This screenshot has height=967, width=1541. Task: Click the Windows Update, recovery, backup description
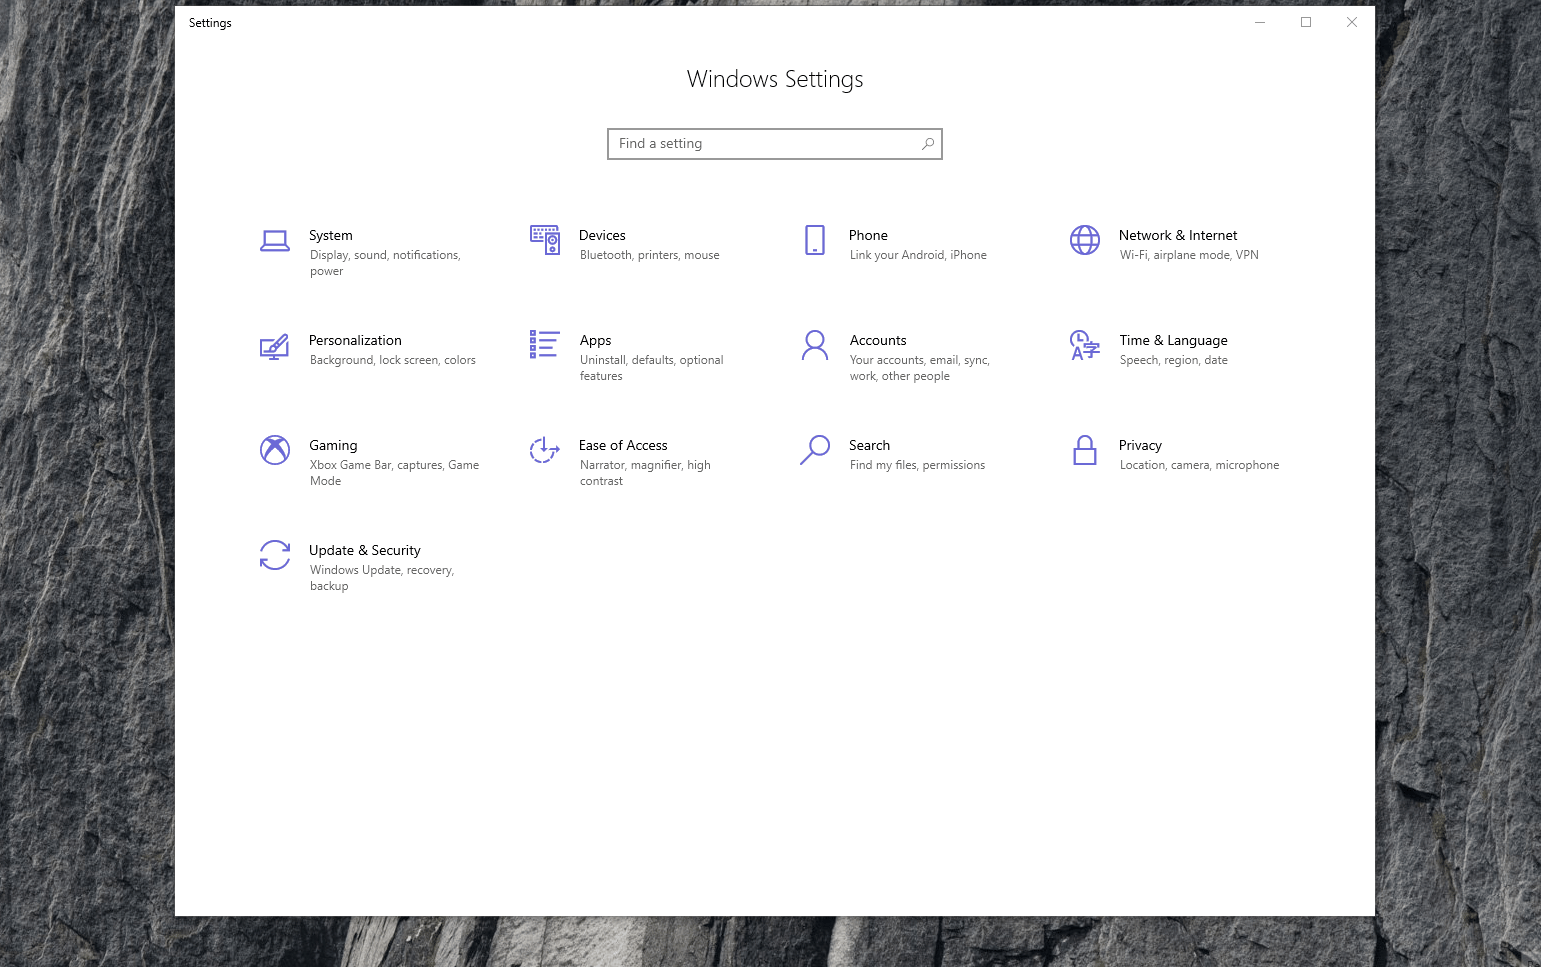[x=382, y=577]
